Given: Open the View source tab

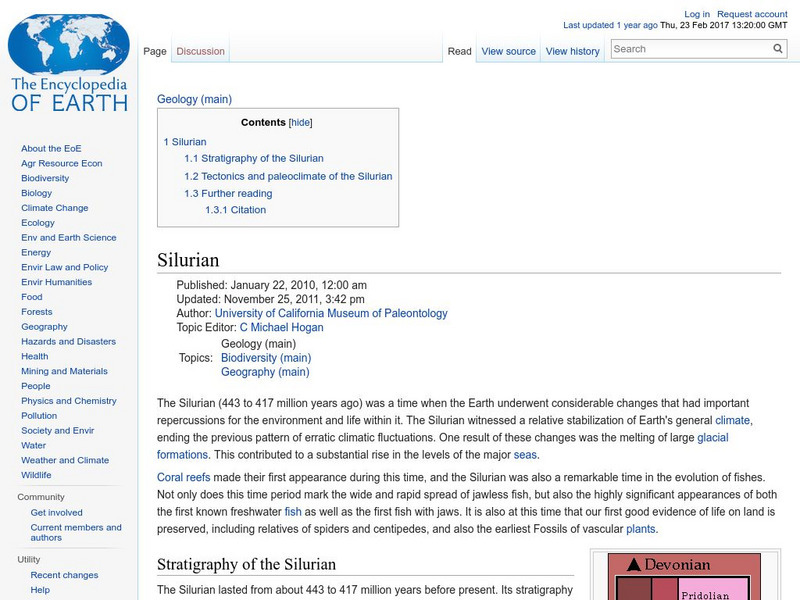Looking at the screenshot, I should pyautogui.click(x=508, y=51).
